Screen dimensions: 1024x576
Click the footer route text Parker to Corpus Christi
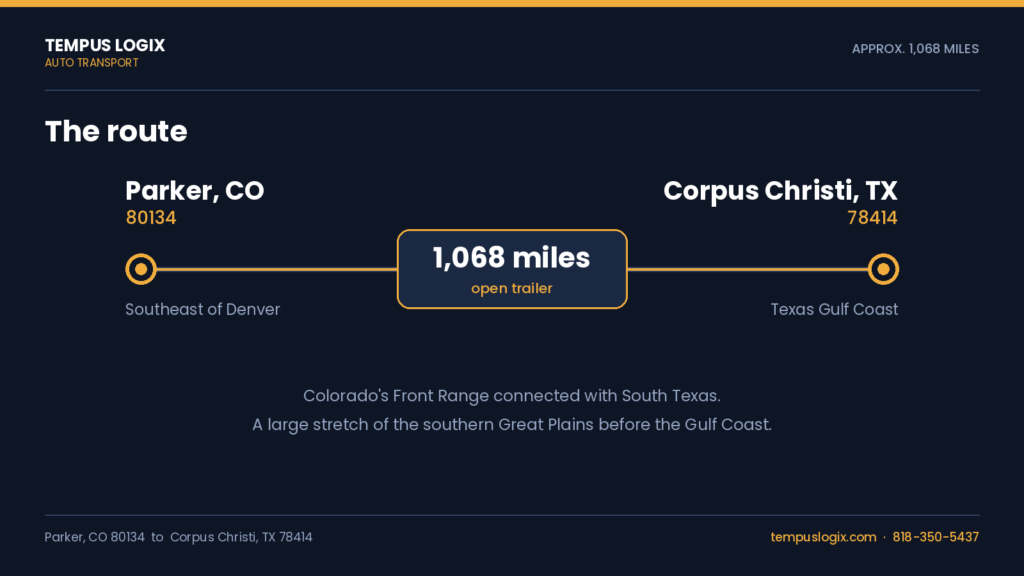[x=178, y=537]
